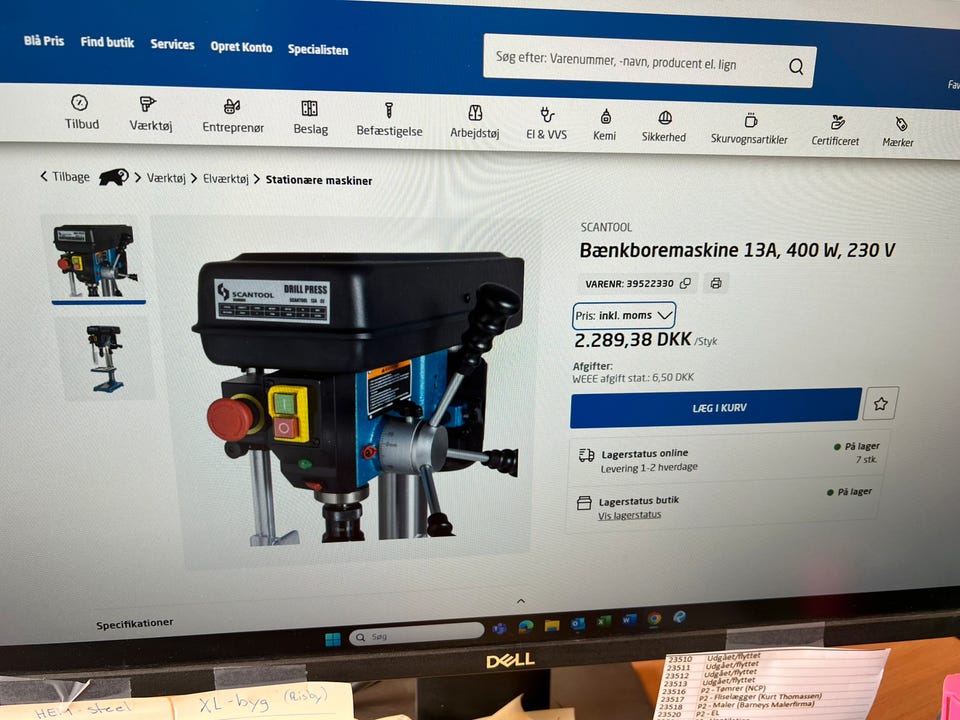Screen dimensions: 960x720
Task: Open Opret Konto menu item
Action: click(241, 47)
